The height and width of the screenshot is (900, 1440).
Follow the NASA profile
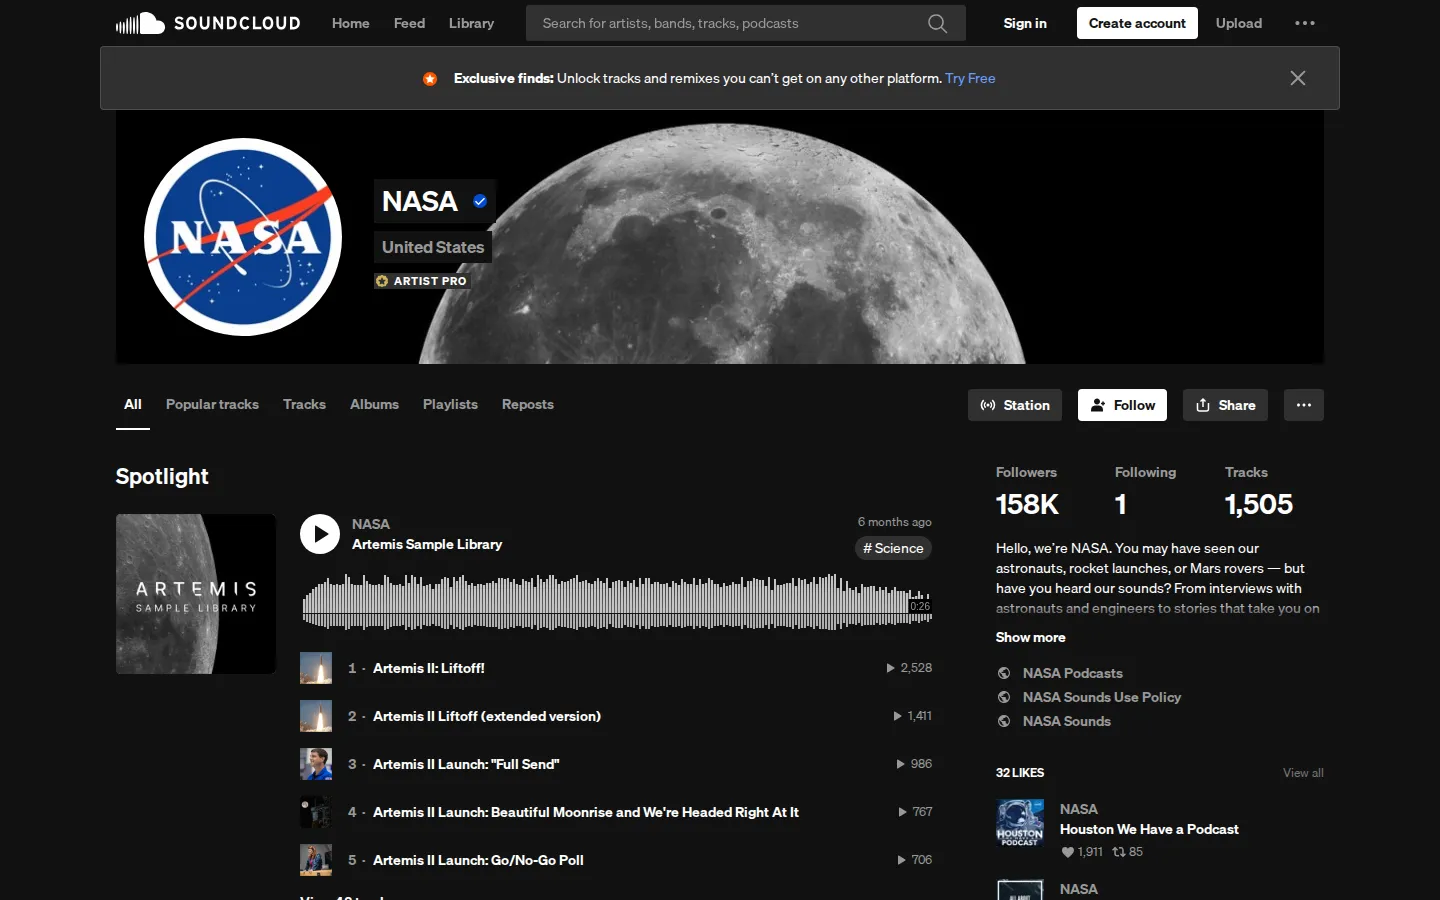pos(1122,405)
